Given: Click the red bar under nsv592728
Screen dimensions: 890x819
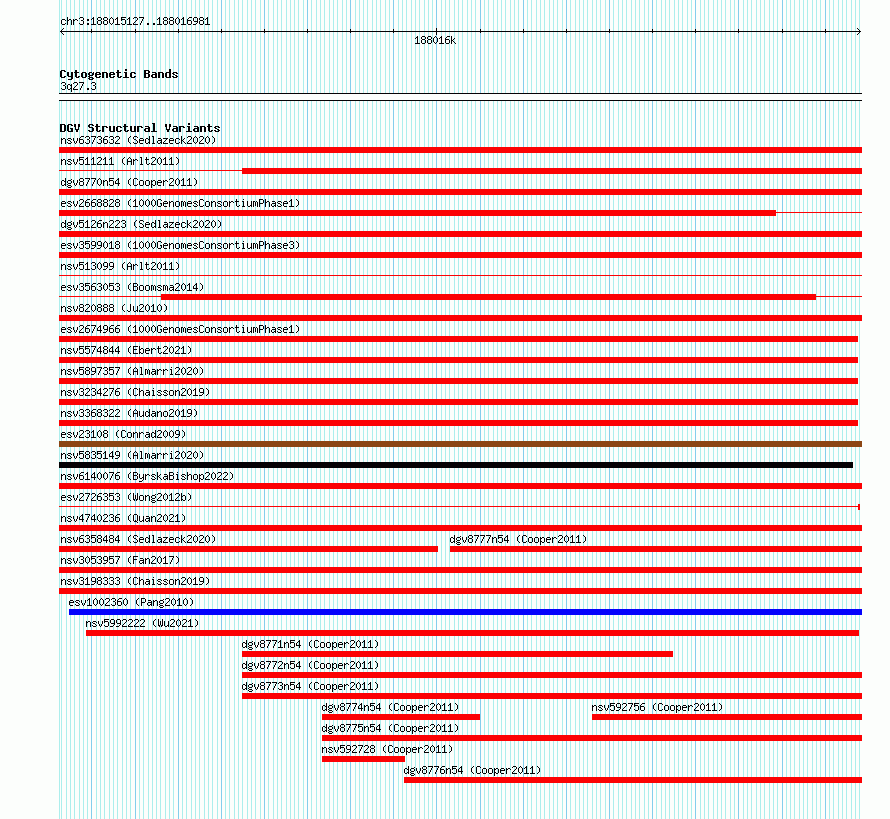Looking at the screenshot, I should point(363,759).
